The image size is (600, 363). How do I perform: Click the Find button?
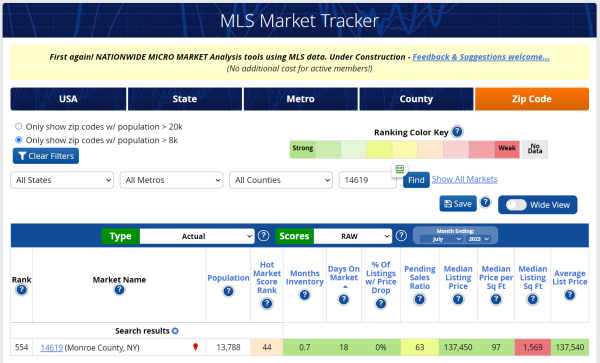[x=416, y=180]
